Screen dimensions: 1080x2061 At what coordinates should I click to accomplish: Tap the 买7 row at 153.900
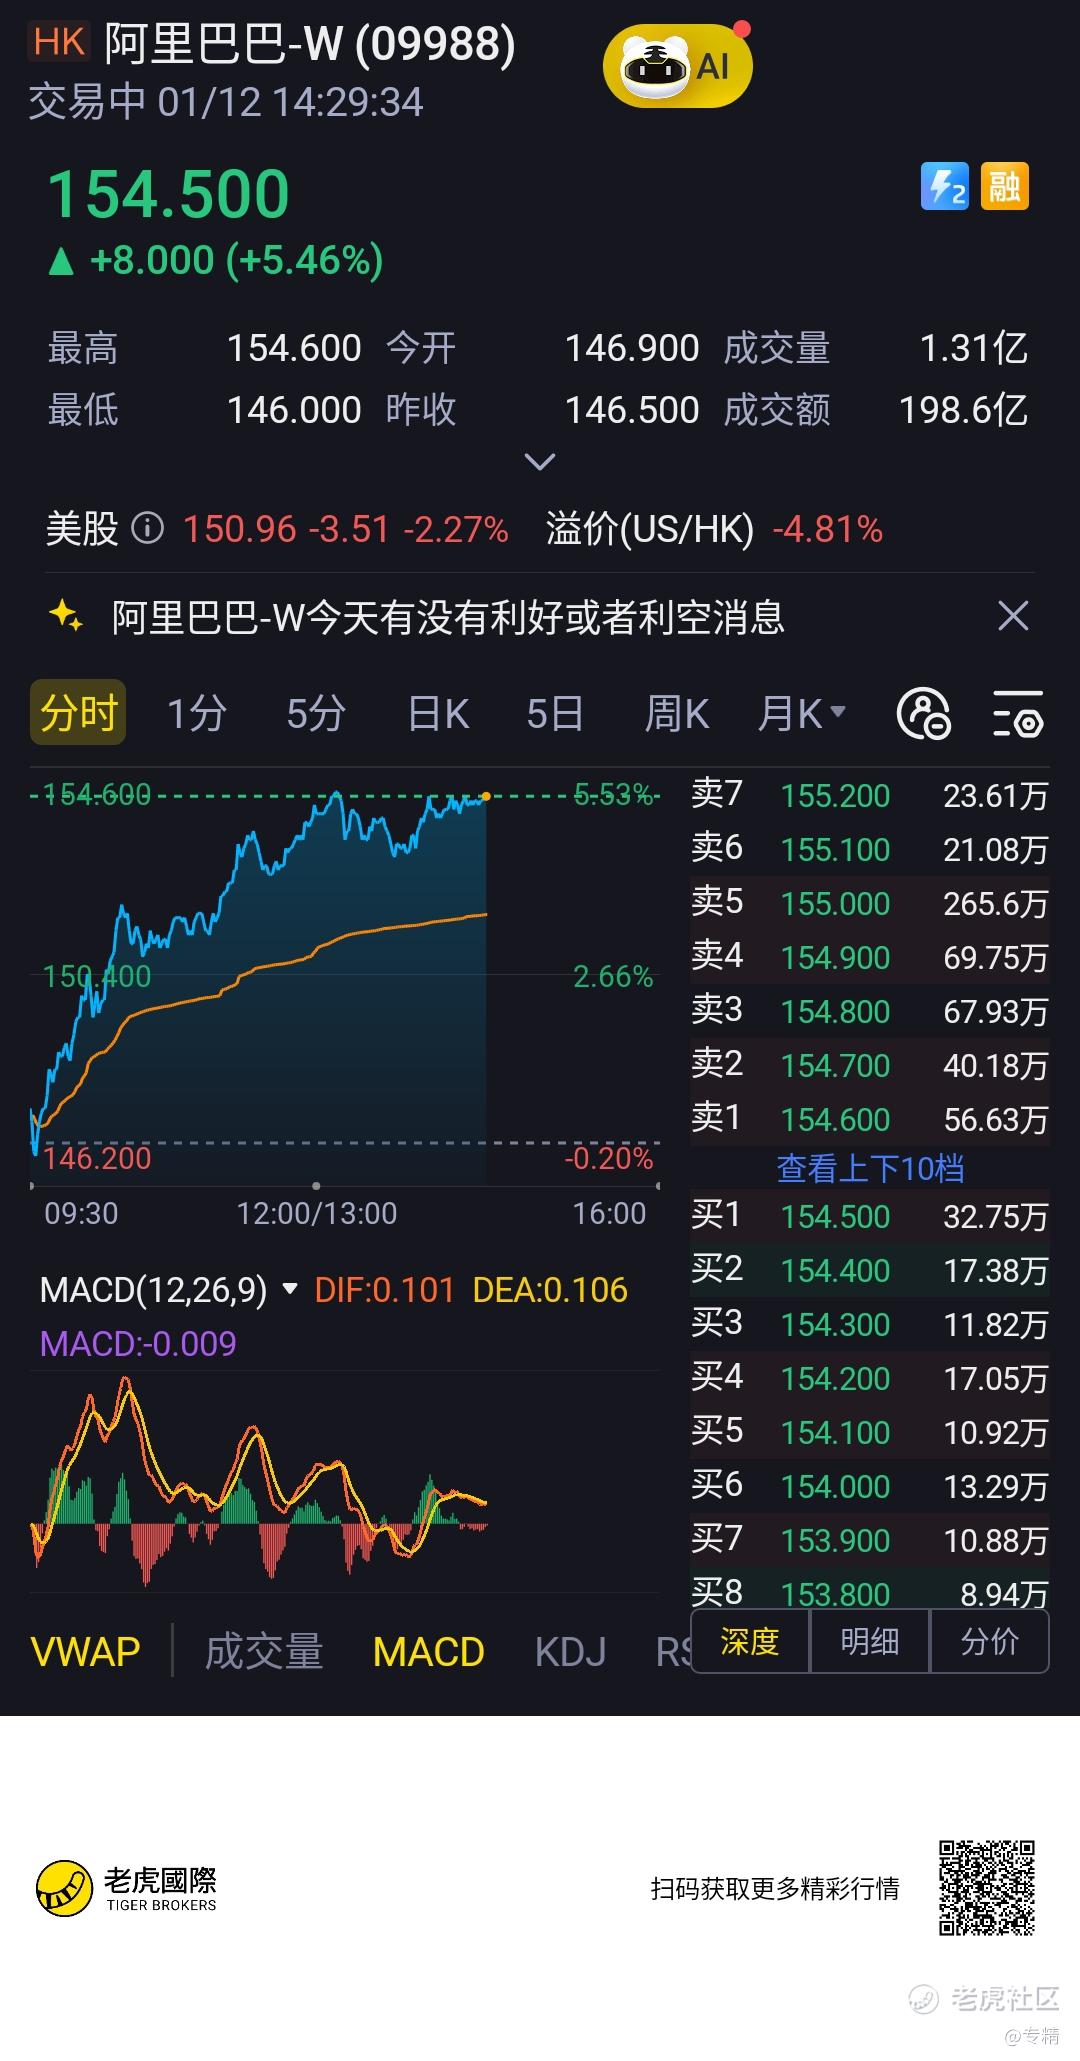click(x=870, y=1540)
